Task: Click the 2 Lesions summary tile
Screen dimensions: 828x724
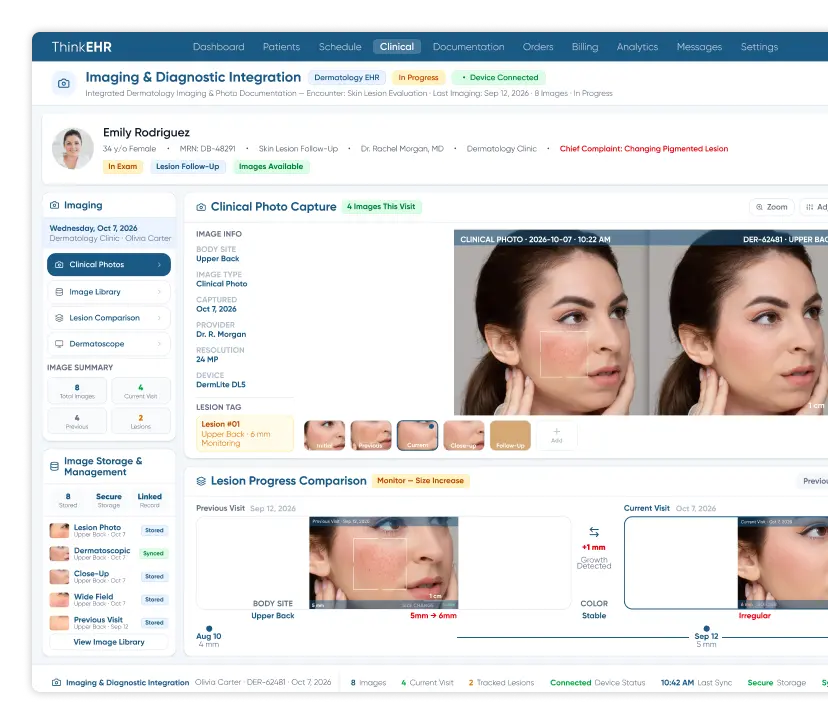Action: (140, 421)
